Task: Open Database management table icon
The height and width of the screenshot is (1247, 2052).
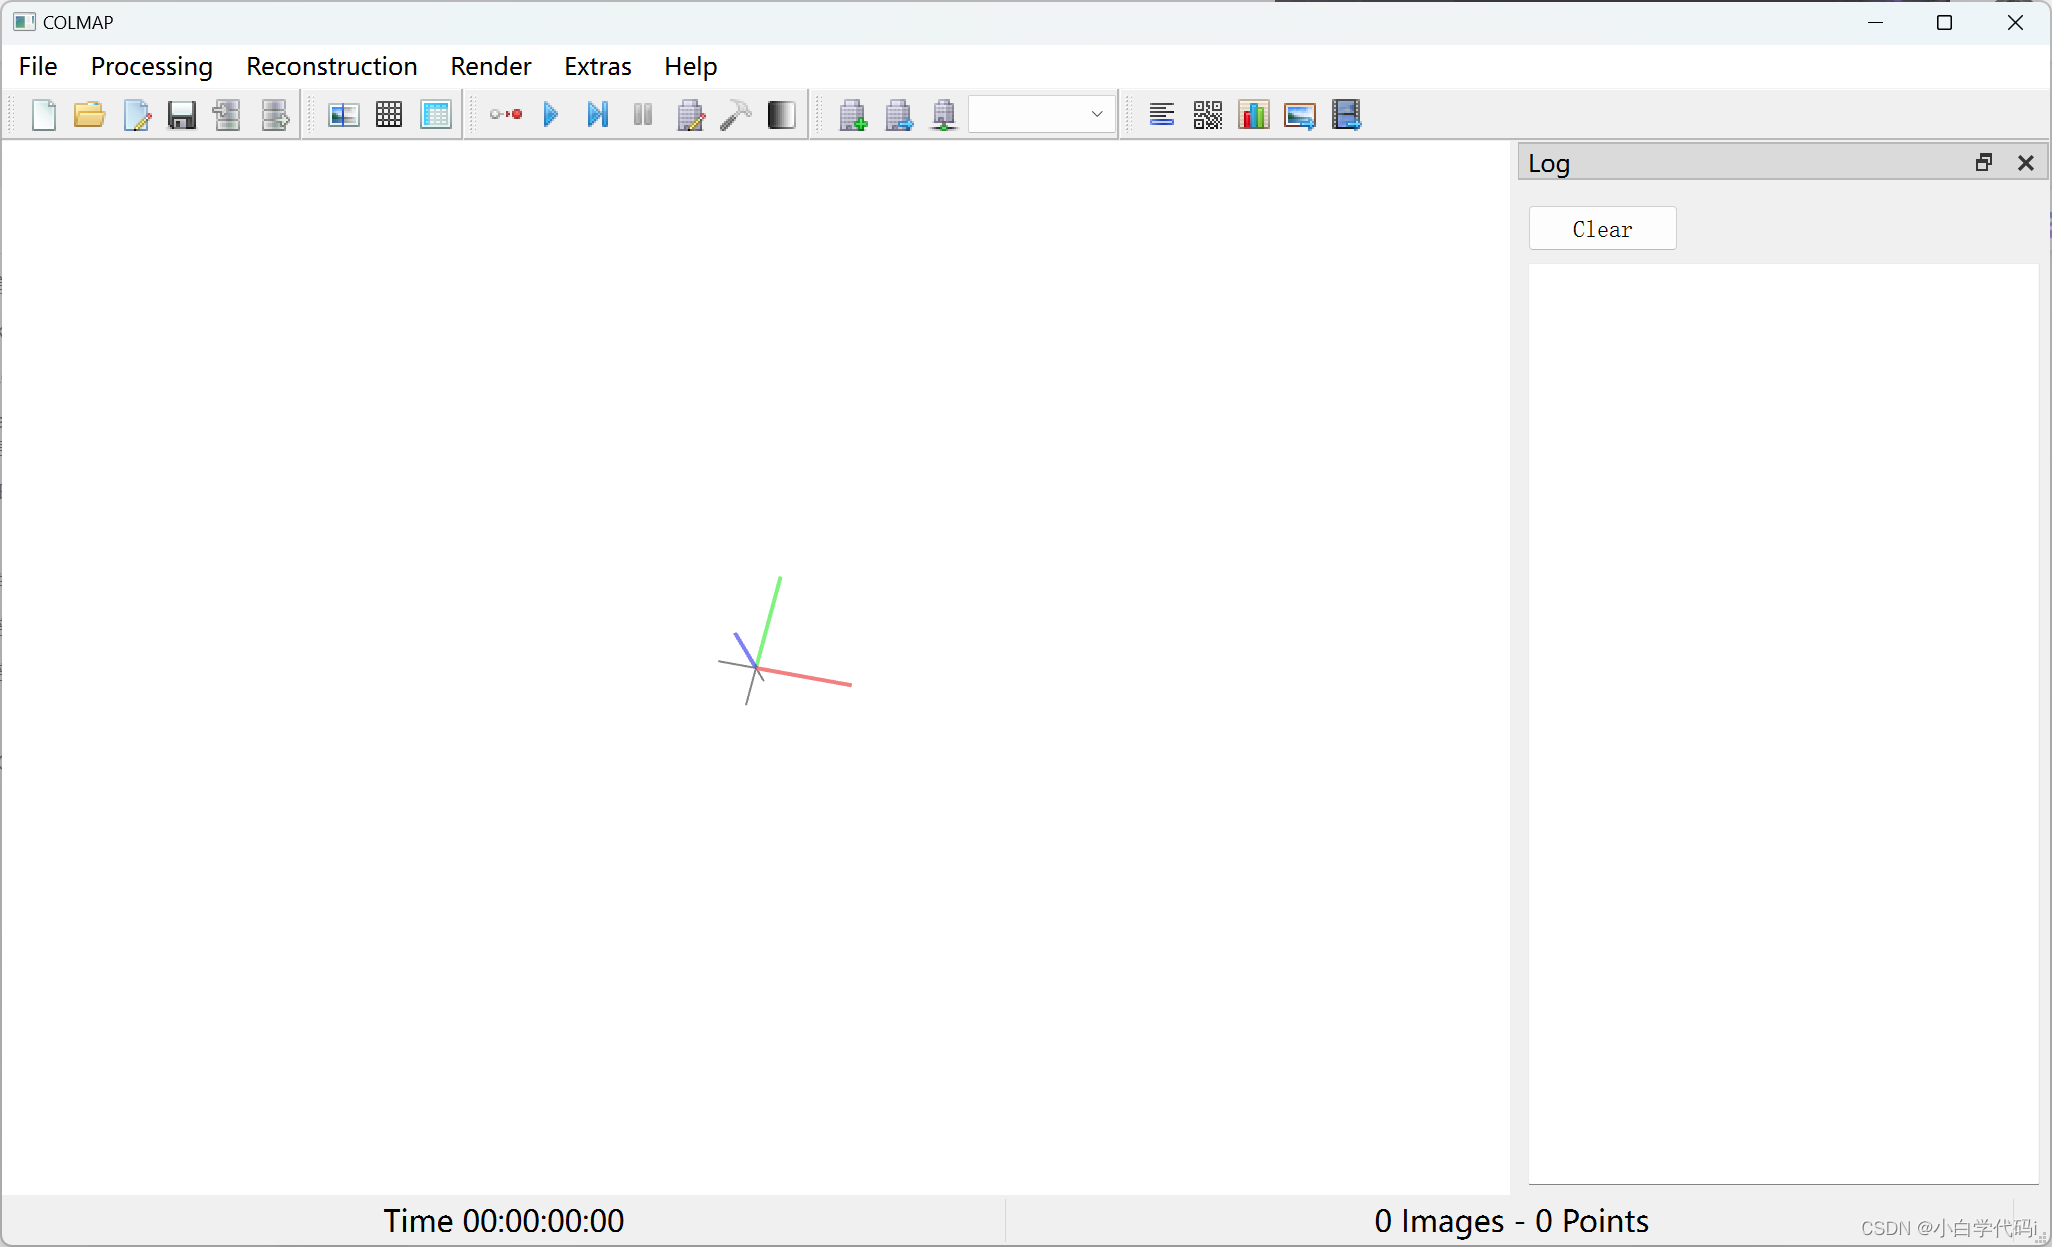Action: coord(436,115)
